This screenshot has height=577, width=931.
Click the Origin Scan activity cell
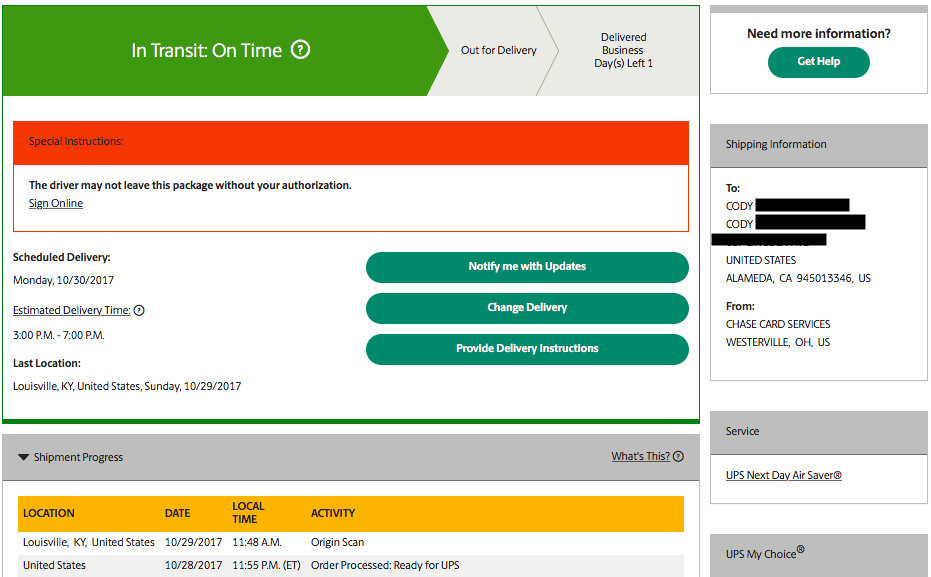click(337, 543)
